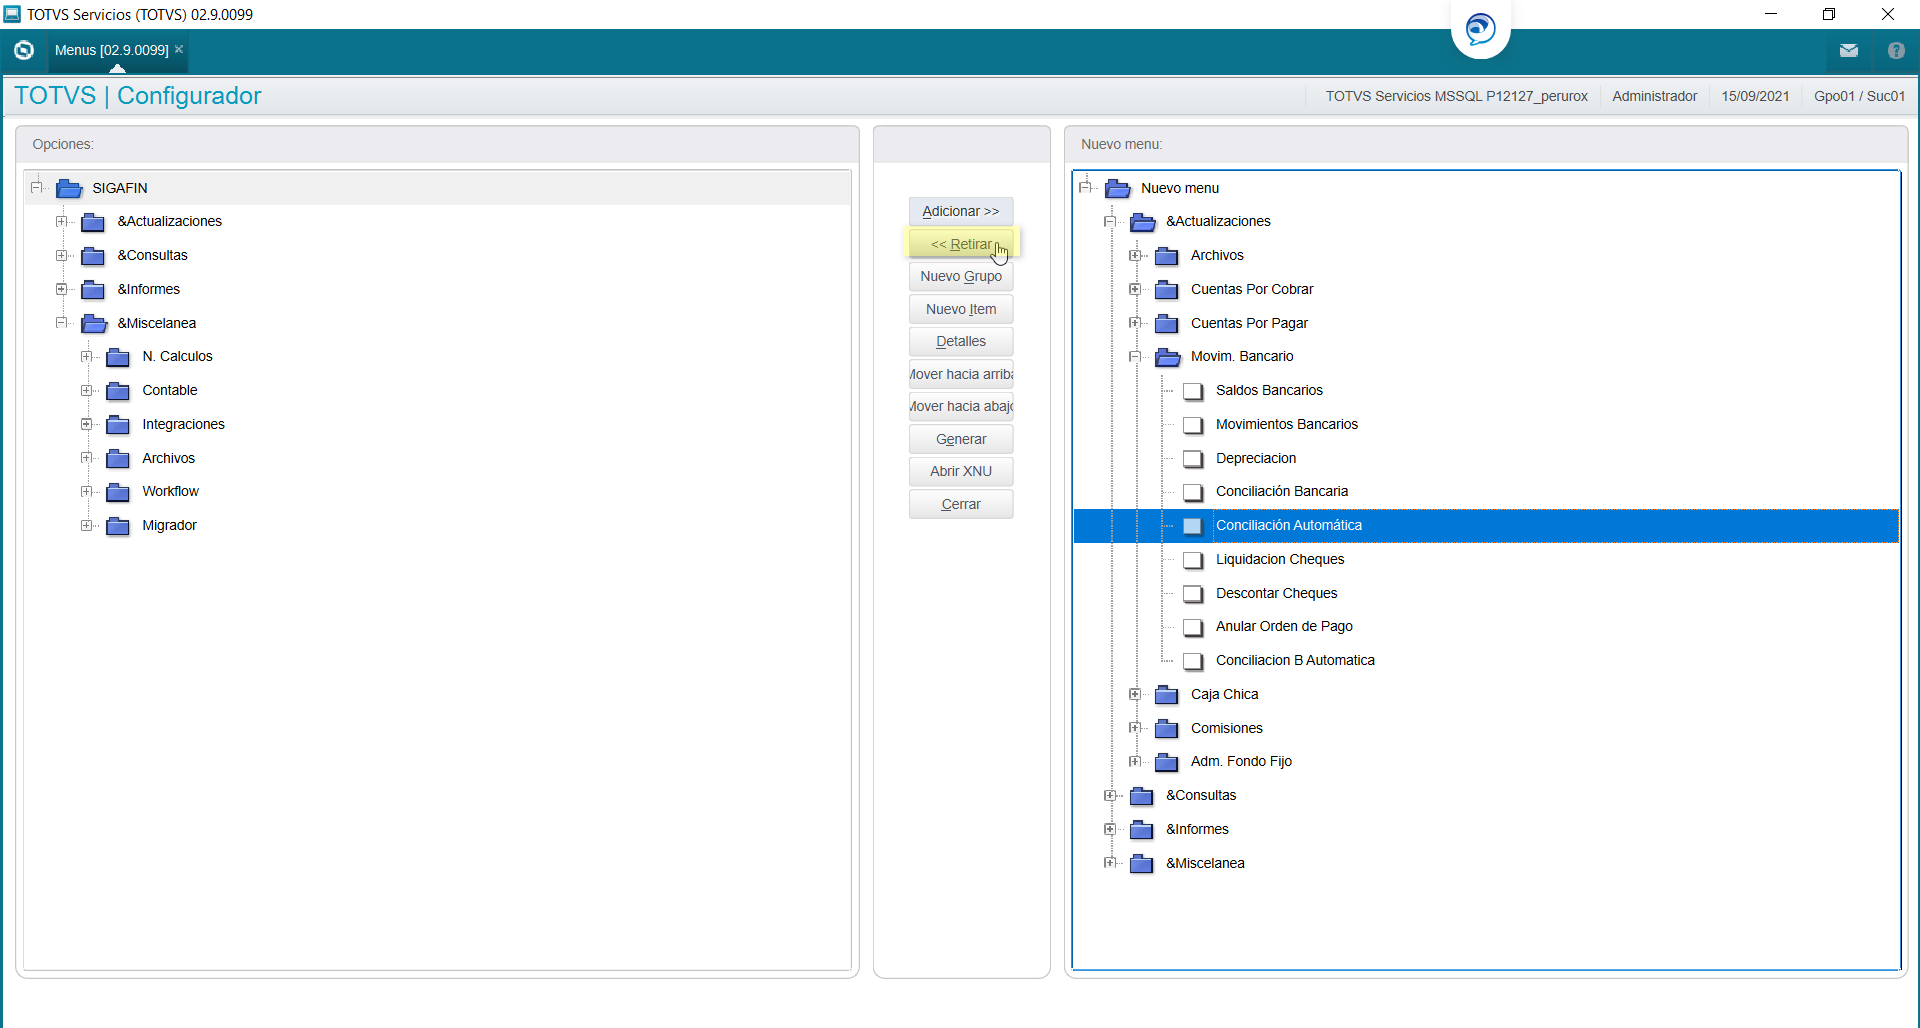
Task: Collapse the SIGAFIN root node
Action: [x=37, y=187]
